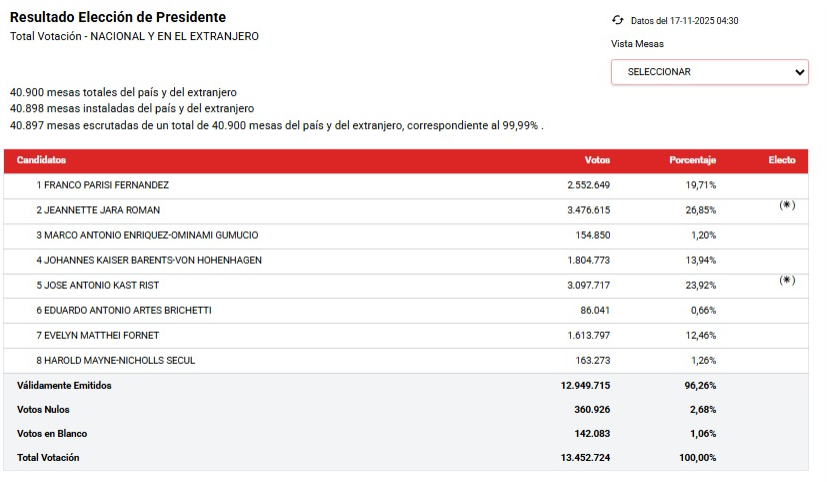This screenshot has height=482, width=827.
Task: Select Johannes Kaiser Barents-Von Hohenhagen row
Action: (x=149, y=260)
